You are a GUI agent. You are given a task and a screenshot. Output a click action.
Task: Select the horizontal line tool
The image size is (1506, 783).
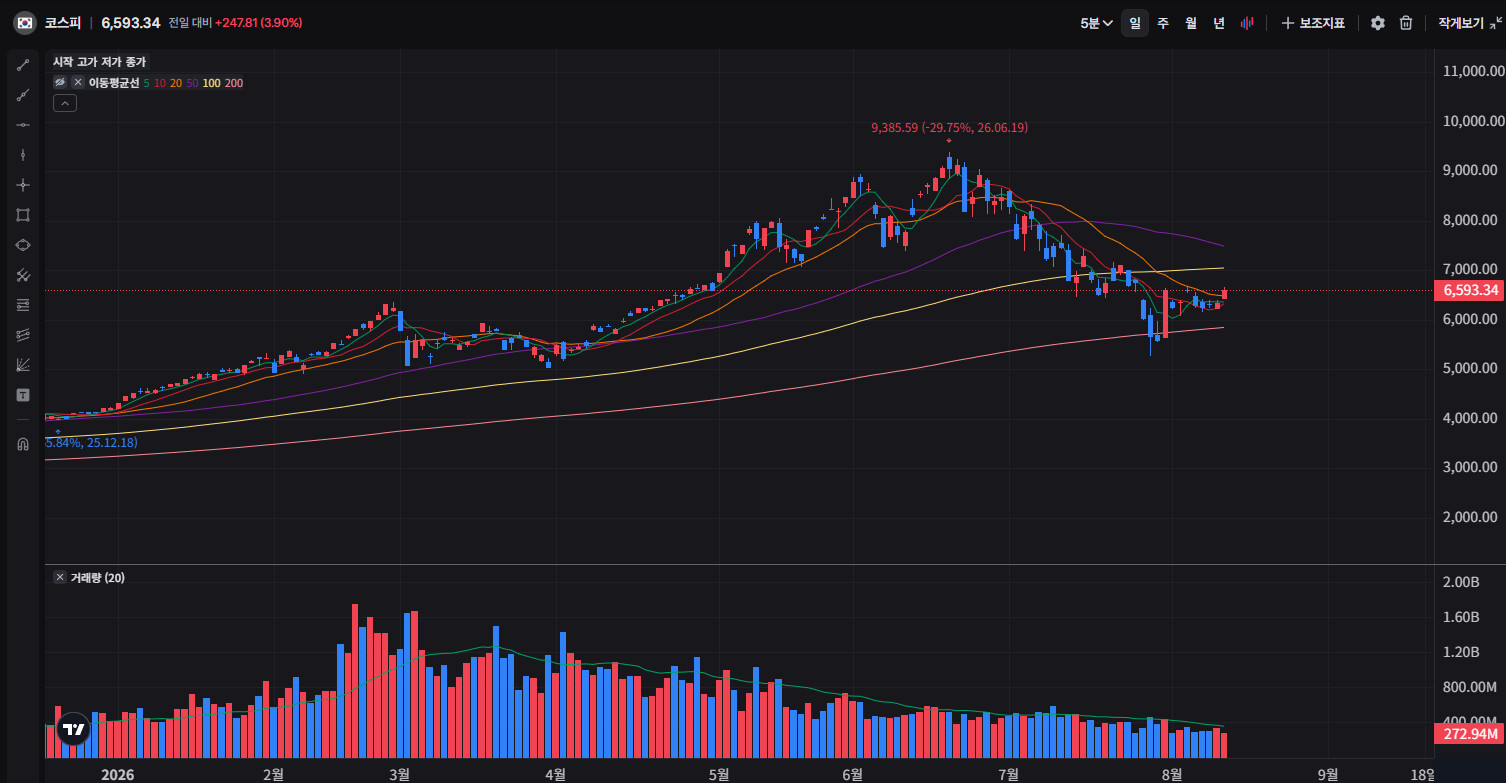(x=23, y=125)
